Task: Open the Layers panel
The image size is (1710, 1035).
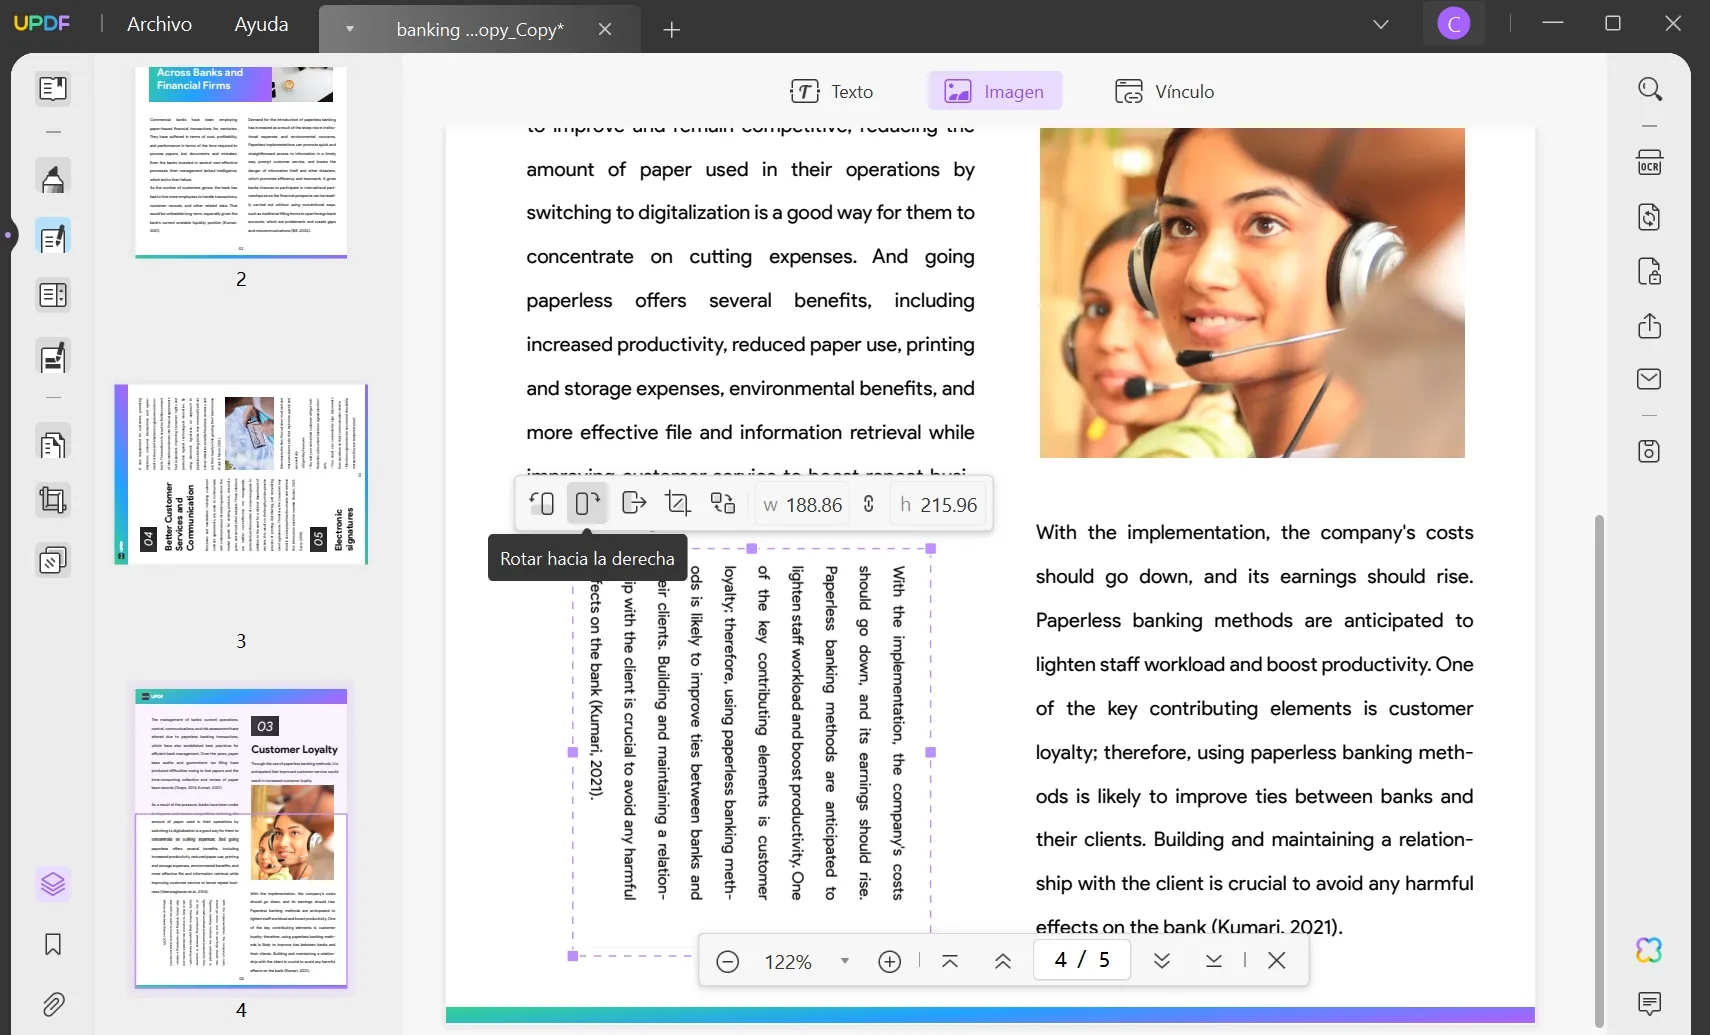Action: (53, 884)
